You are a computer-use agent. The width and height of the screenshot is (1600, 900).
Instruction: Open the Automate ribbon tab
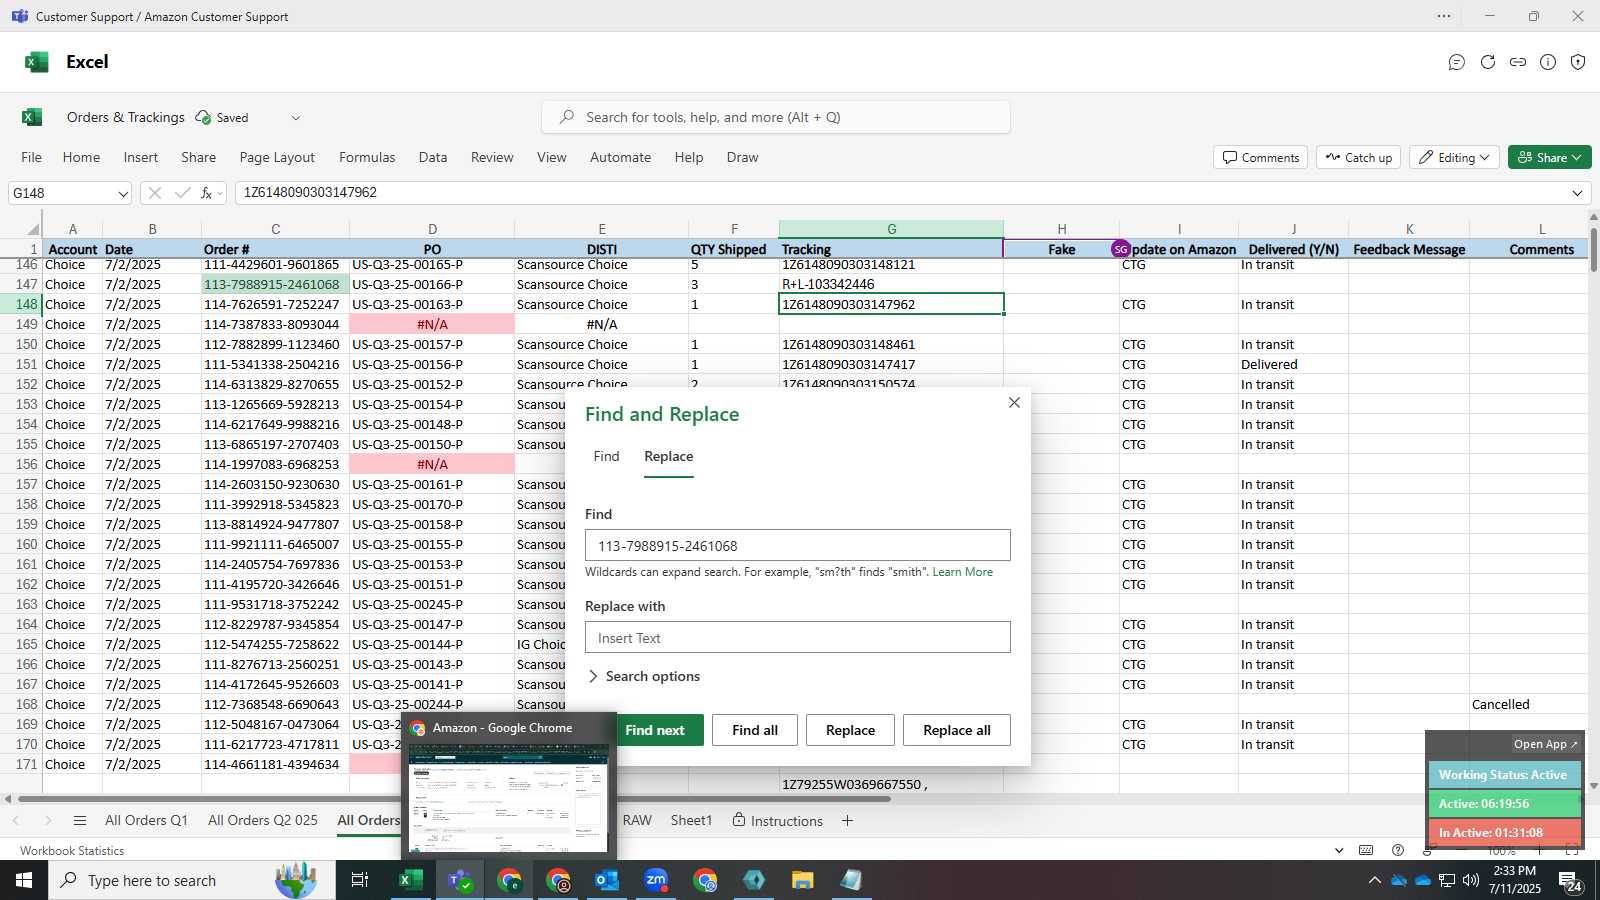(620, 157)
